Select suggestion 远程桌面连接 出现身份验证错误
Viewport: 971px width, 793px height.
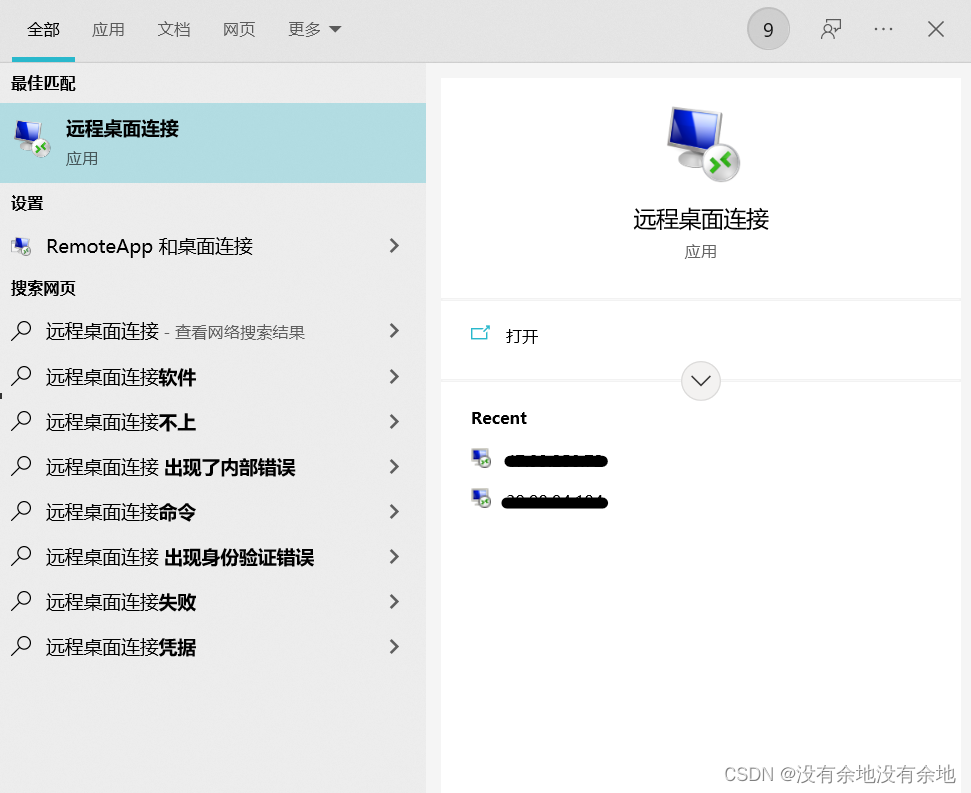point(212,557)
